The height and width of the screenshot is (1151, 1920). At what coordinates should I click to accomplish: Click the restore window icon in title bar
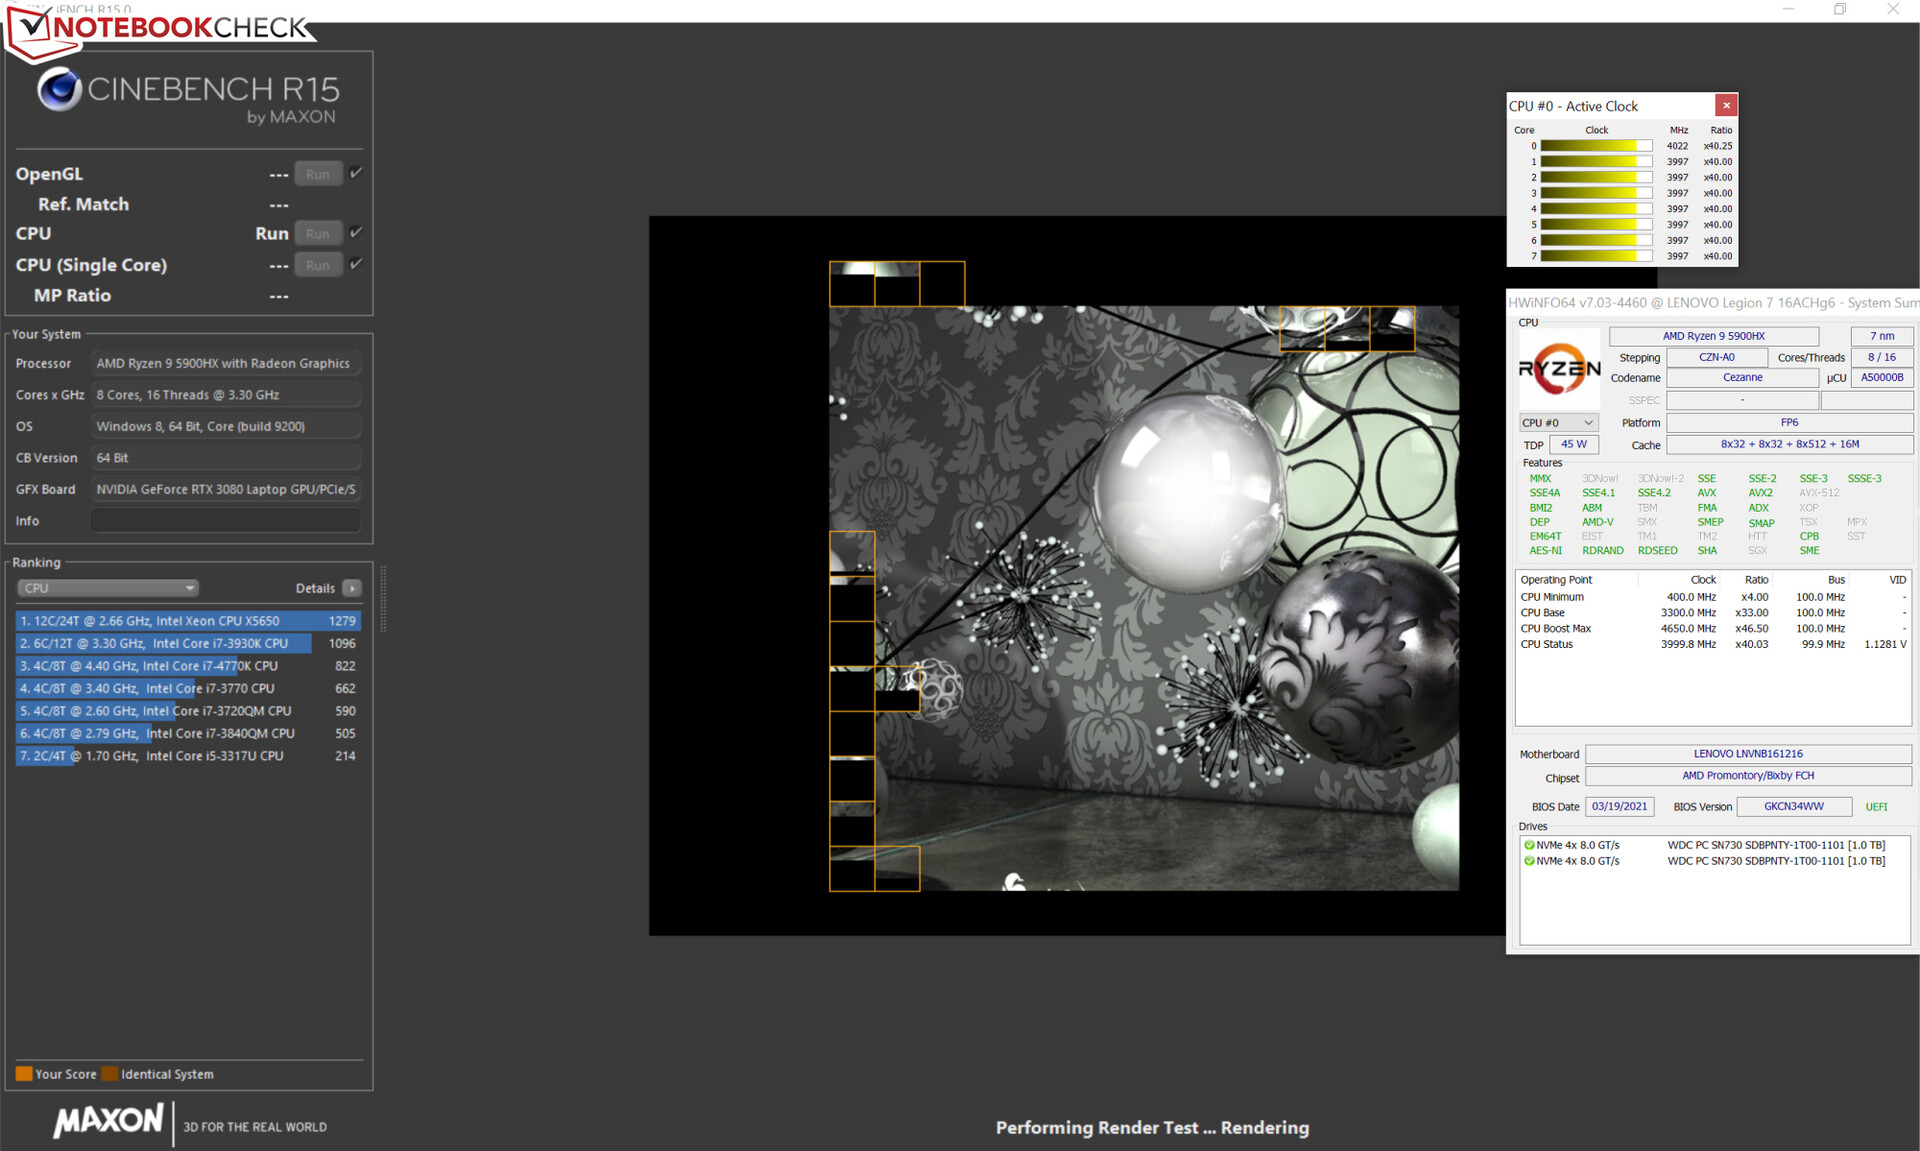click(1840, 9)
